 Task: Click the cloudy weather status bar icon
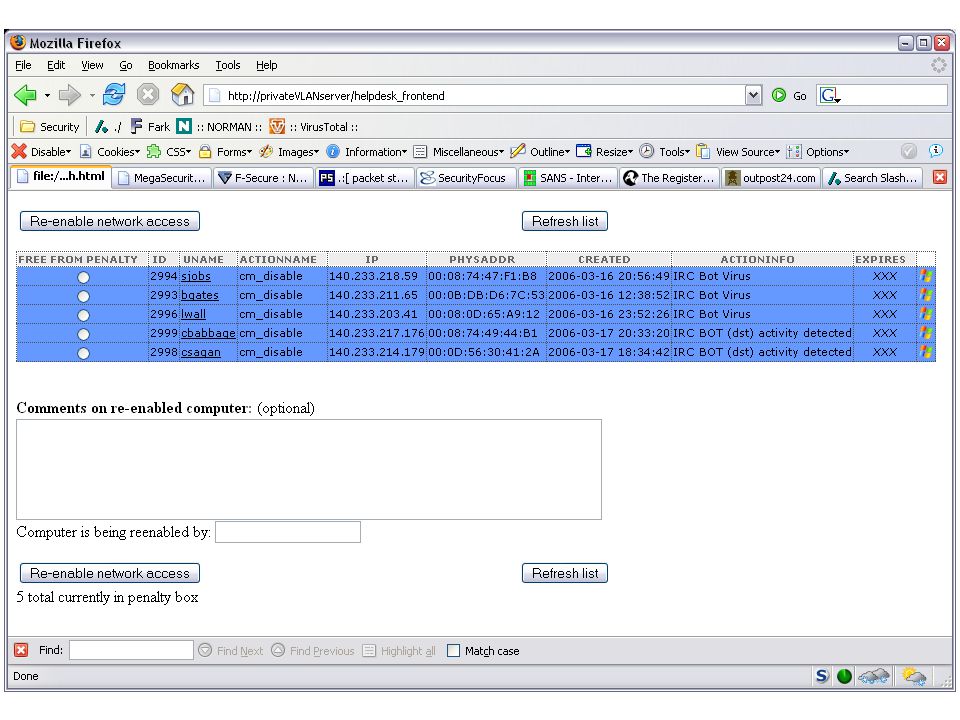pyautogui.click(x=874, y=676)
